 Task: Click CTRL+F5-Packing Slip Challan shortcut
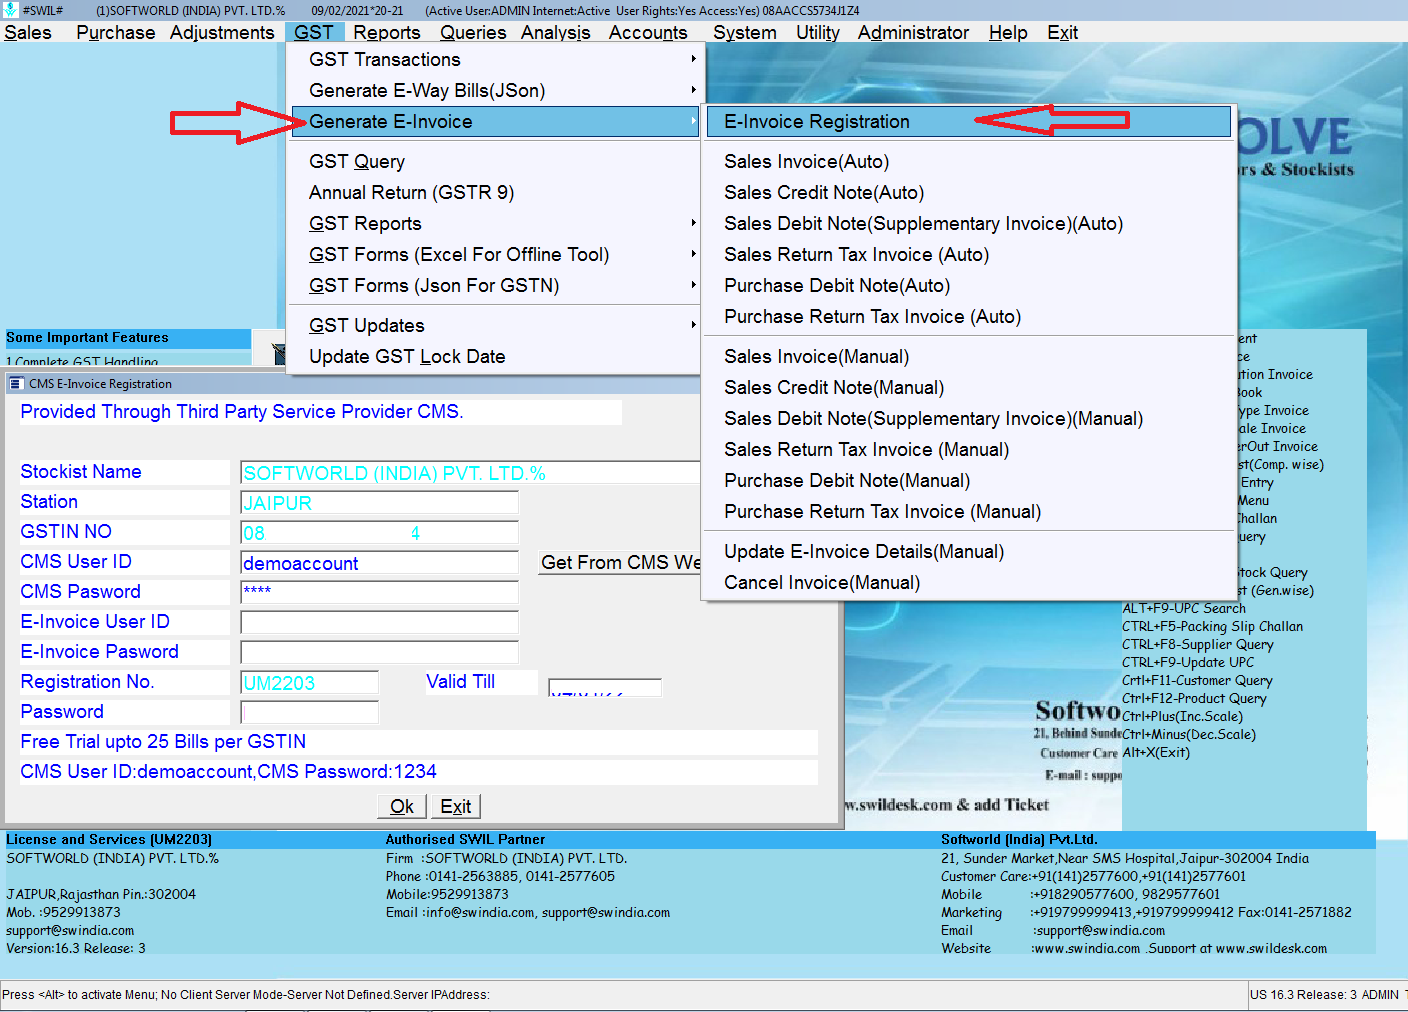tap(1213, 627)
